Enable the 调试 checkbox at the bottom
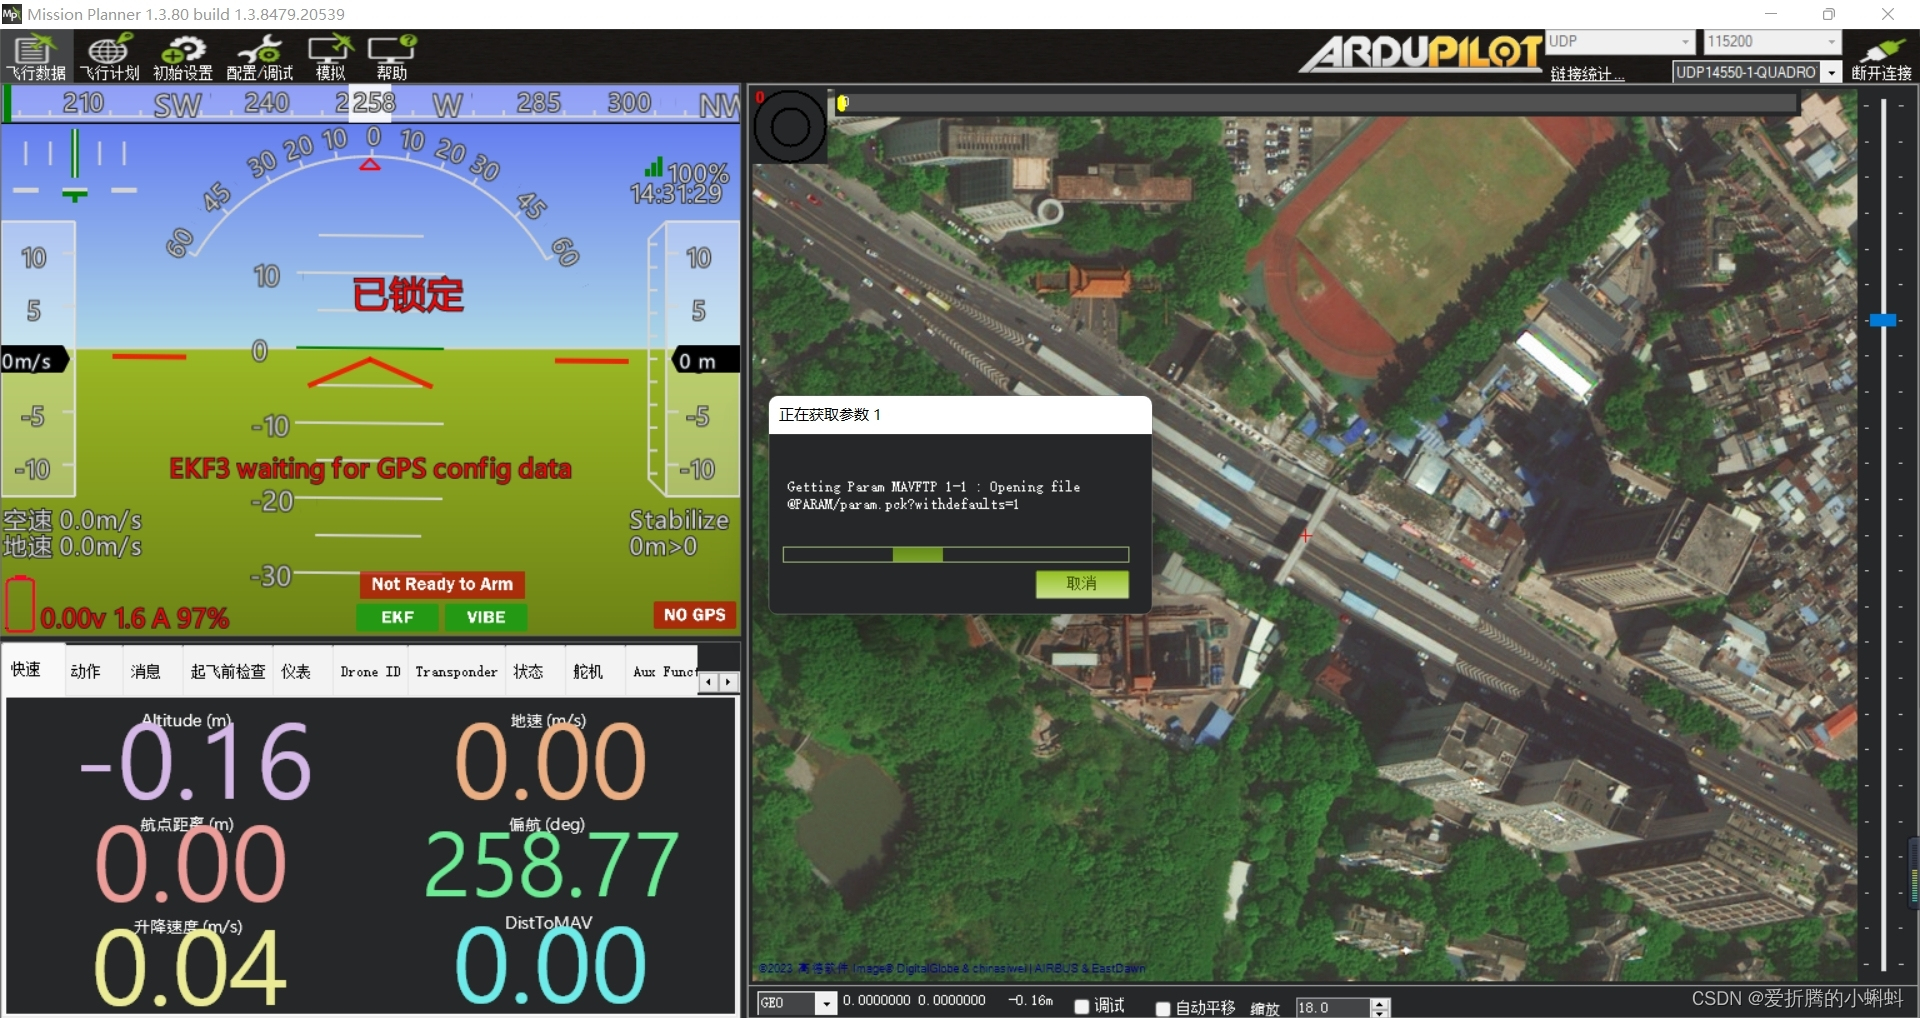This screenshot has width=1920, height=1018. pos(1080,1007)
